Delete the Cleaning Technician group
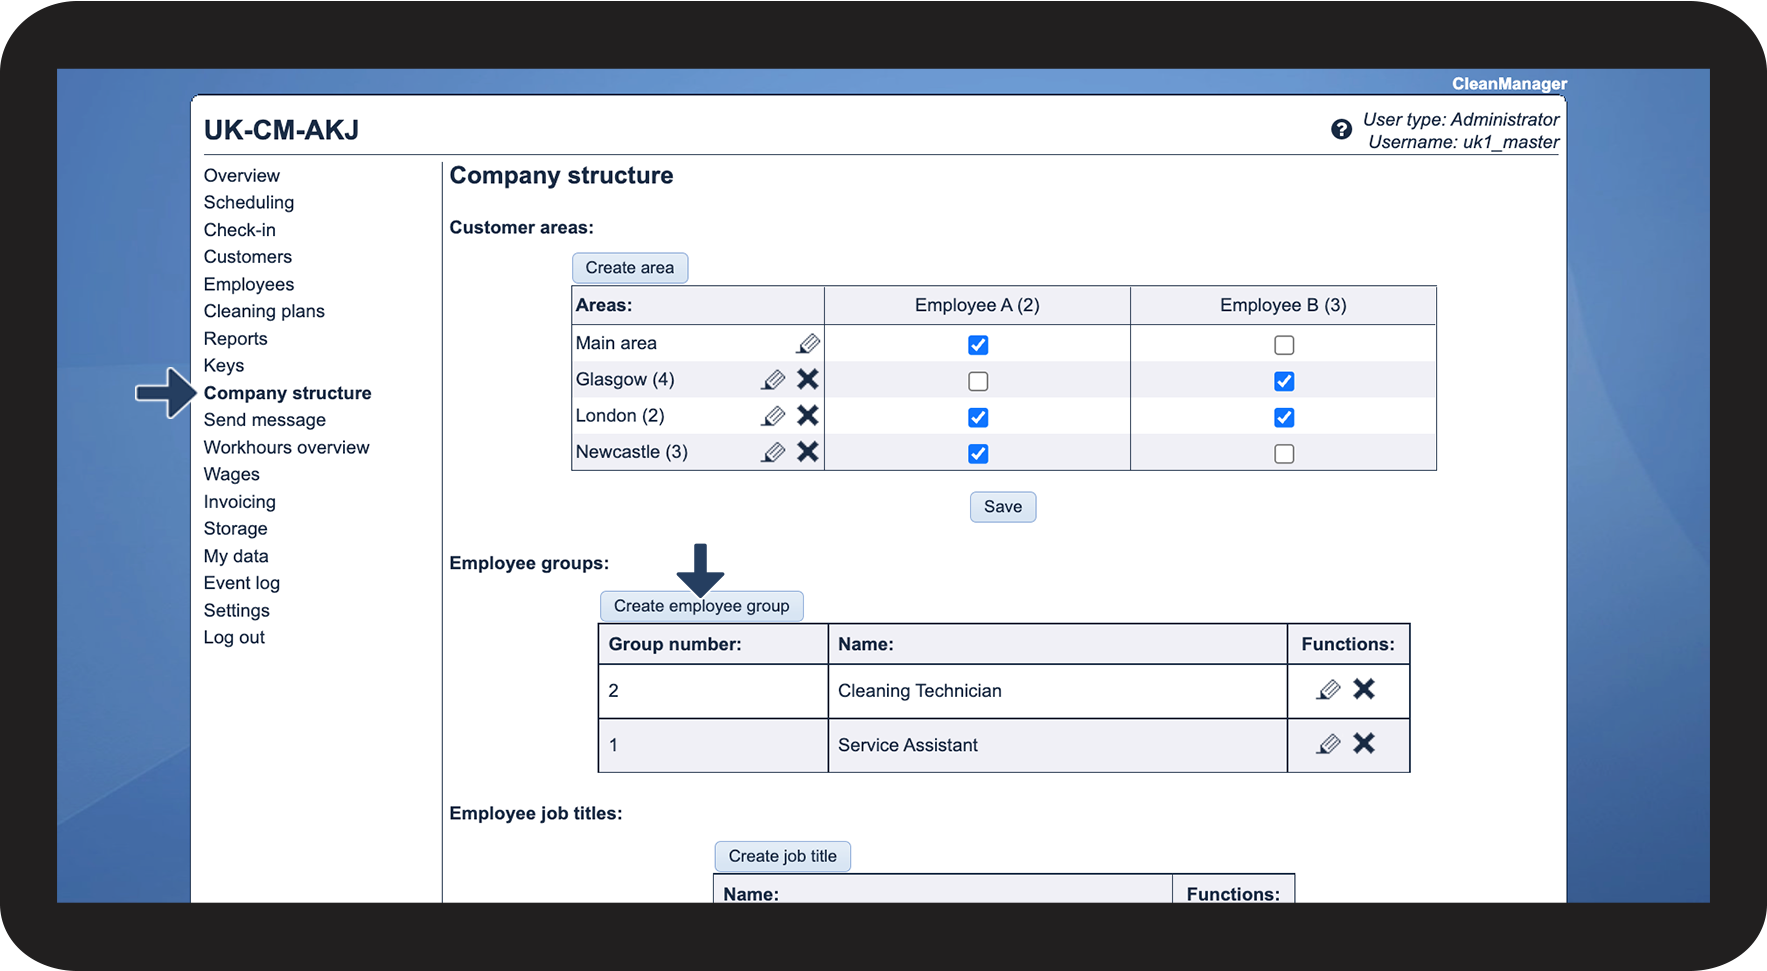The height and width of the screenshot is (971, 1767). [1364, 690]
